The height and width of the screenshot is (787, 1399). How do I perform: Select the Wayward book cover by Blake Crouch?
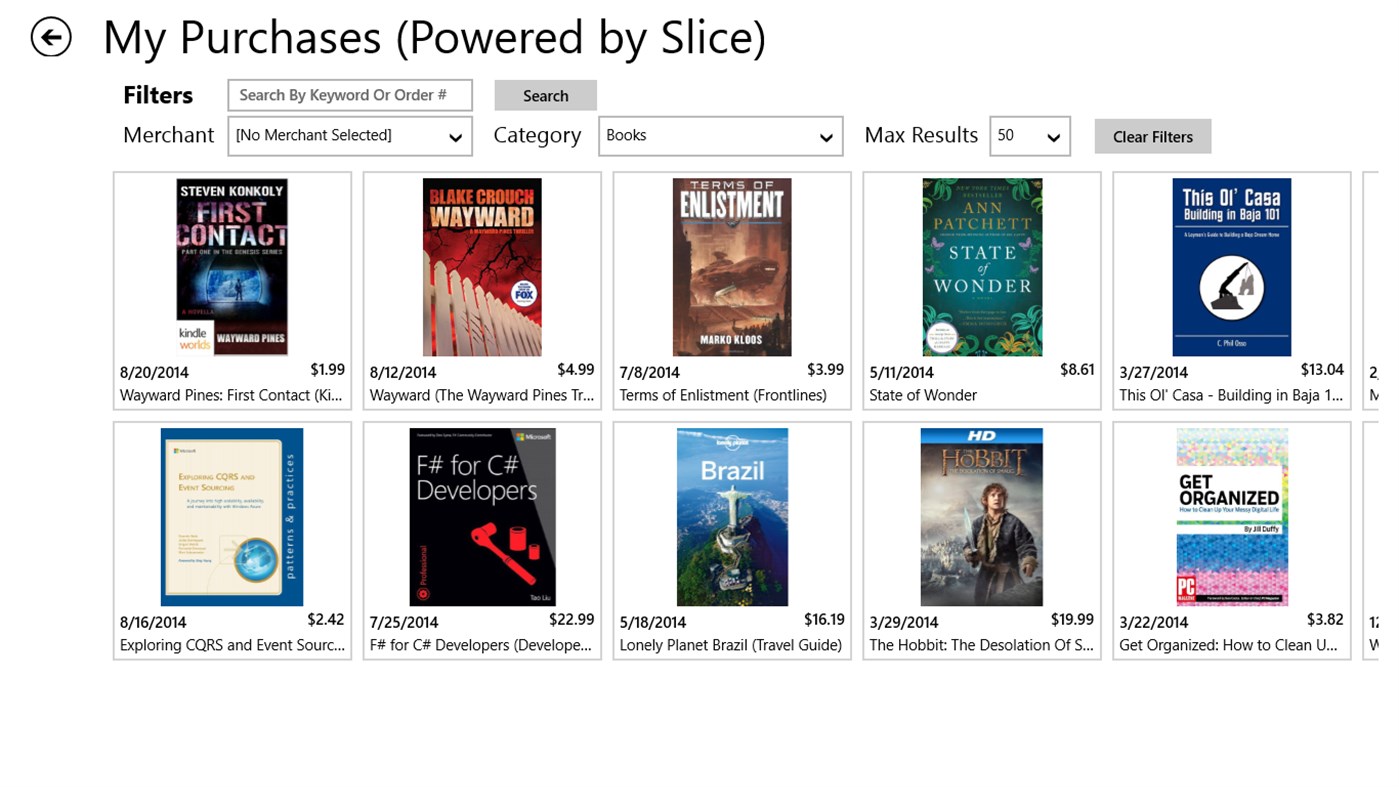[x=482, y=266]
